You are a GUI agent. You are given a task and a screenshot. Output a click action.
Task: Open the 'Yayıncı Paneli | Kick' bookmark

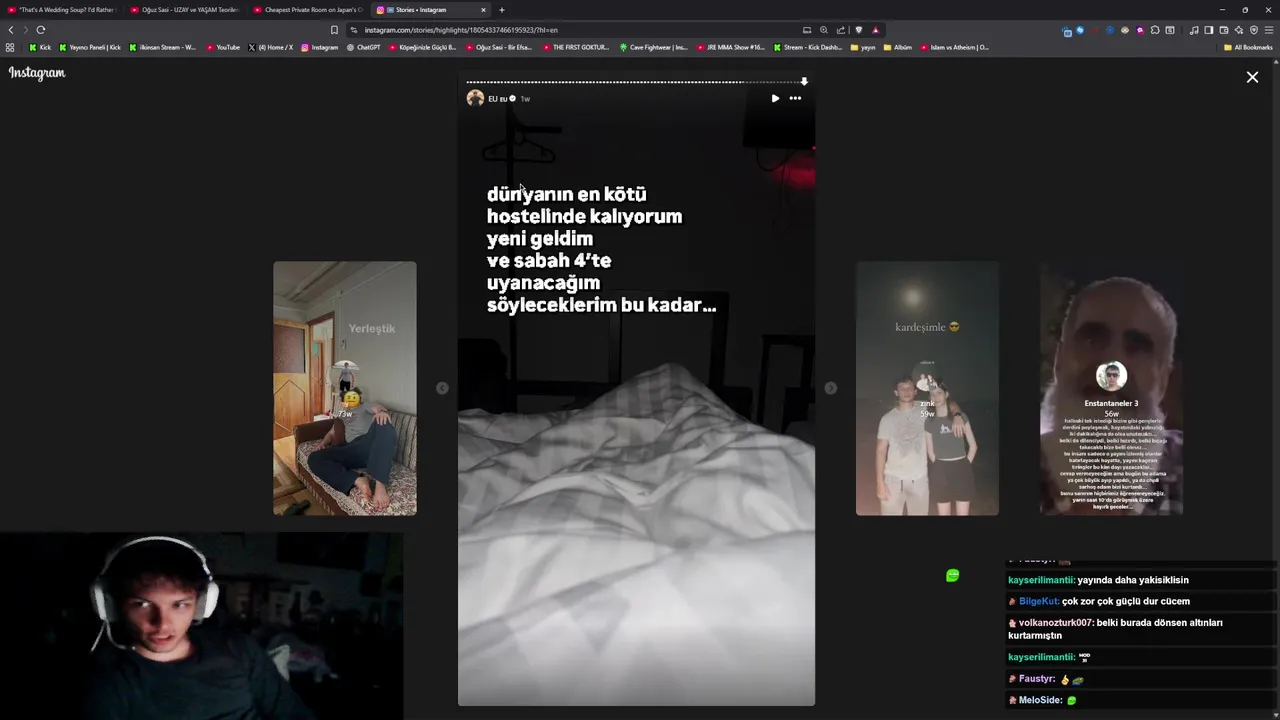[x=90, y=47]
